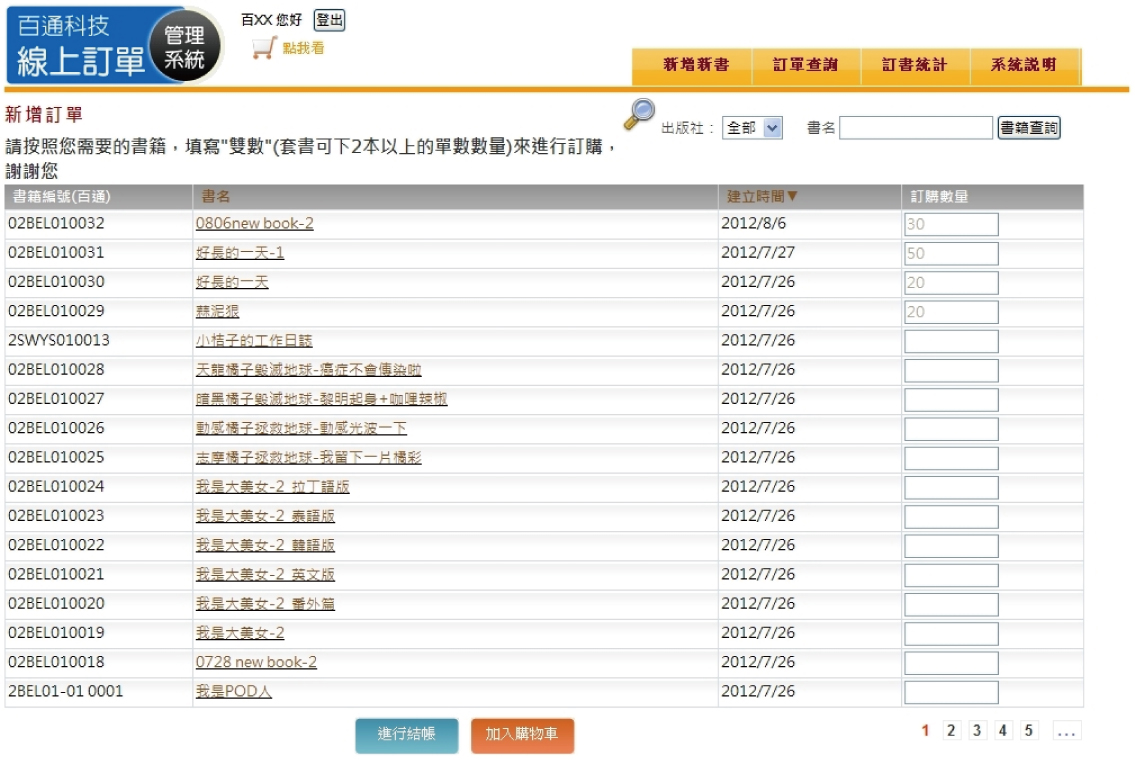Screen dimensions: 1135x760
Task: Sort by 建立時間 column header
Action: tap(762, 197)
